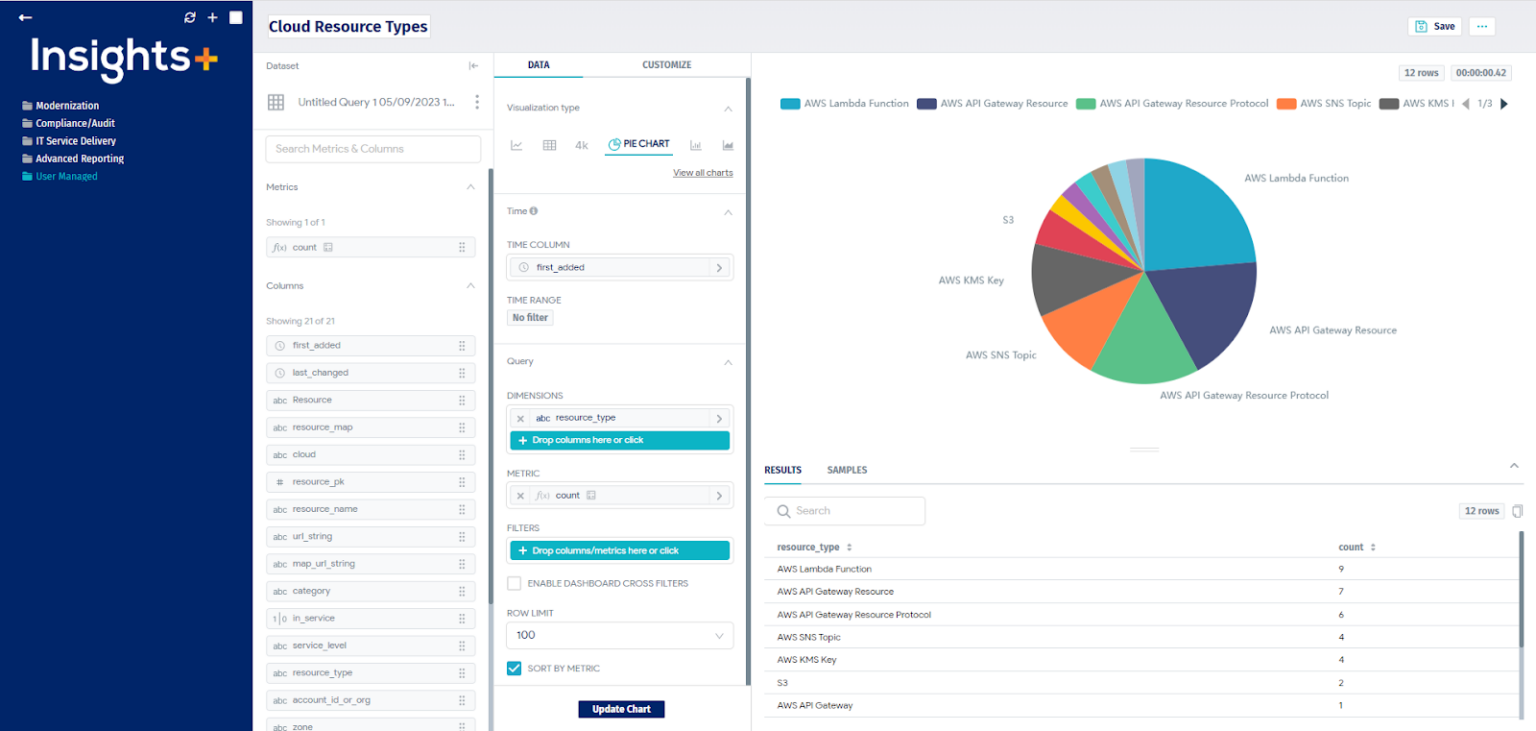Collapse the Visualization type section
Viewport: 1536px width, 731px height.
pyautogui.click(x=728, y=108)
